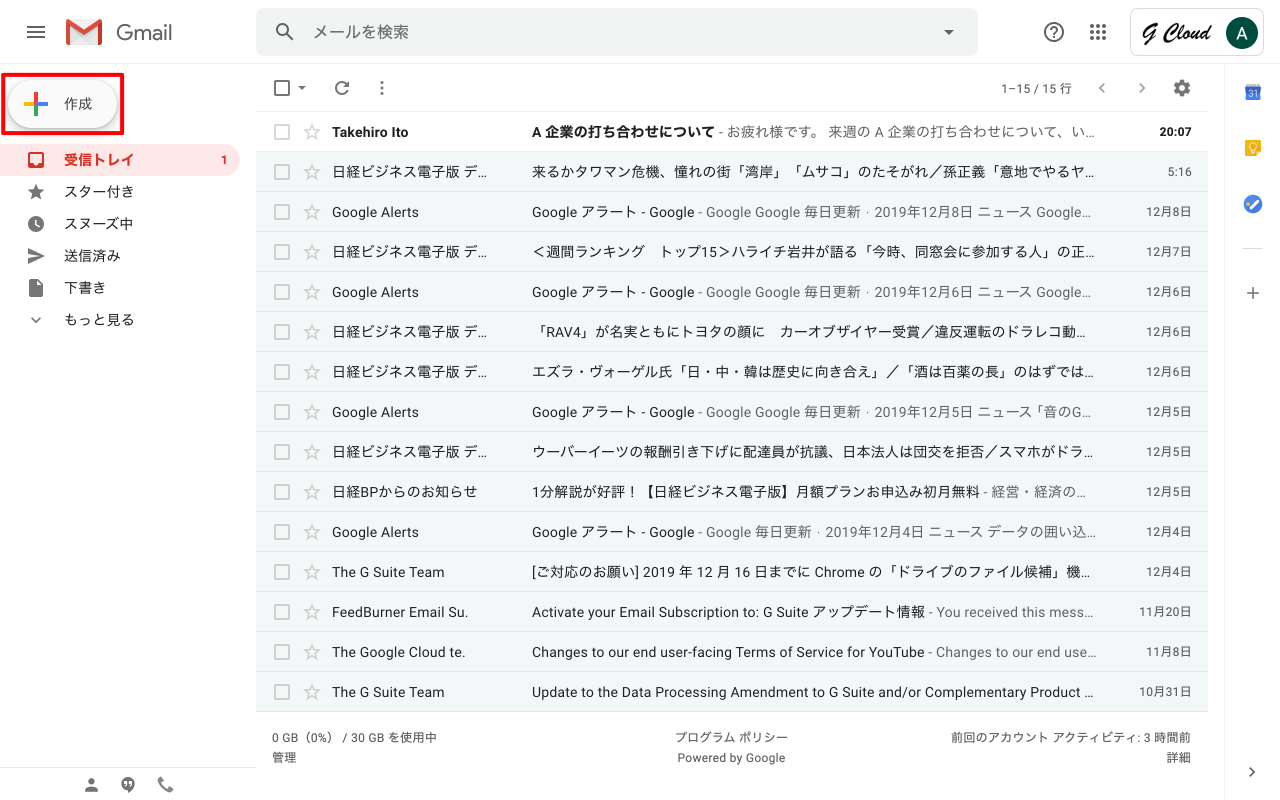Click the search magnifier icon
1280x800 pixels.
285,32
